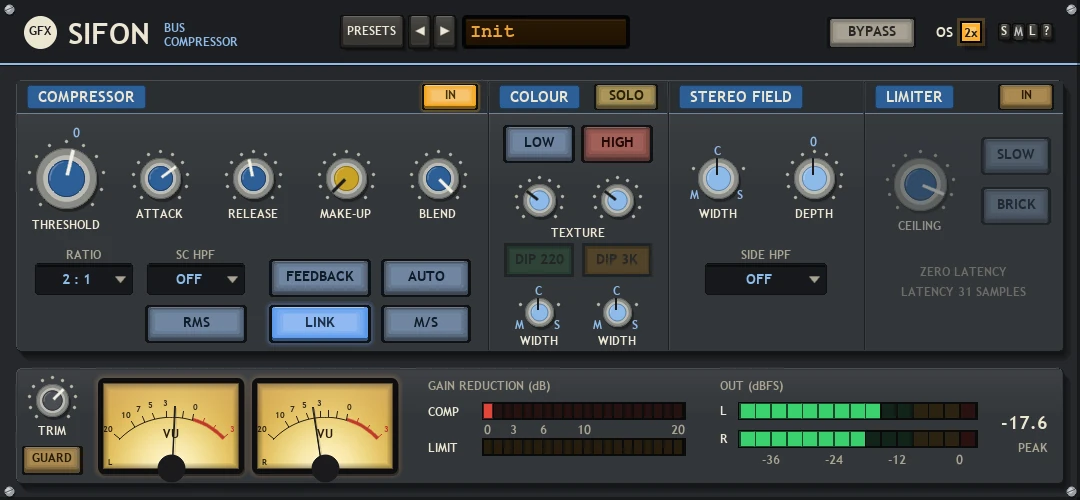Screen dimensions: 1080x500
Task: Click the SIFON title
Action: 109,33
